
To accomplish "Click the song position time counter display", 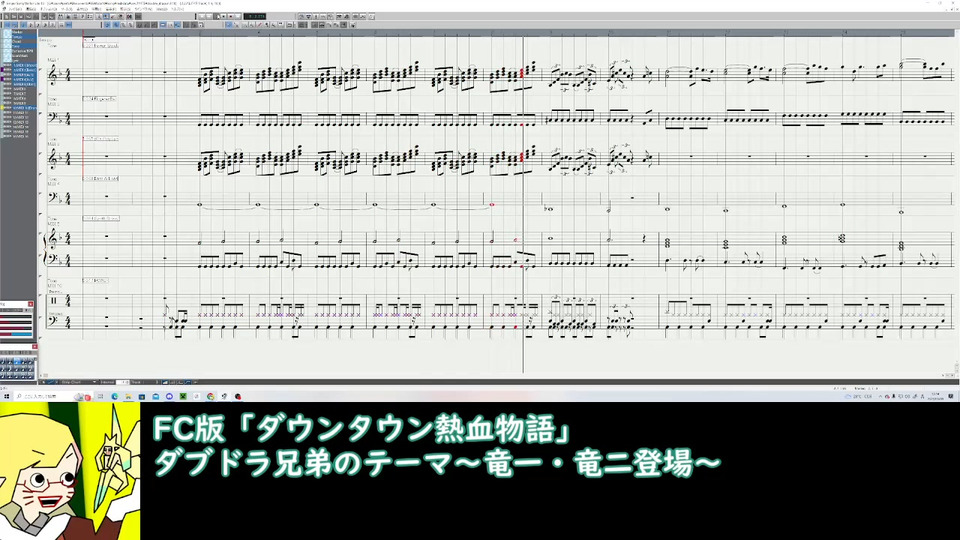I will pyautogui.click(x=255, y=17).
